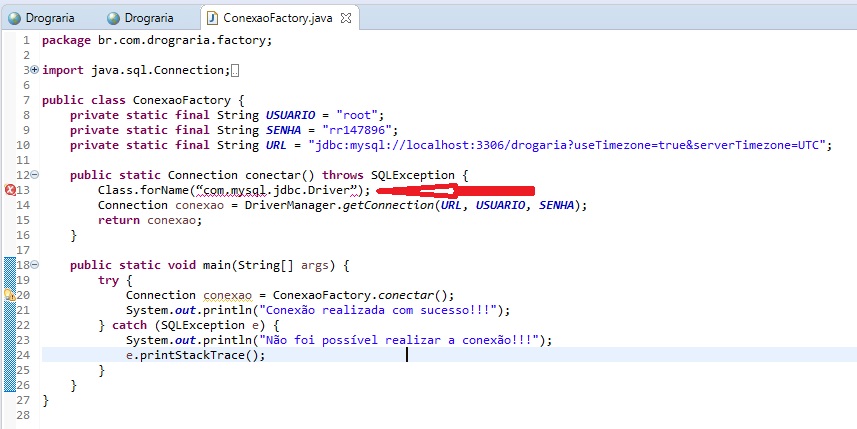Click DriverManager on line 14
857x429 pixels.
click(x=290, y=205)
